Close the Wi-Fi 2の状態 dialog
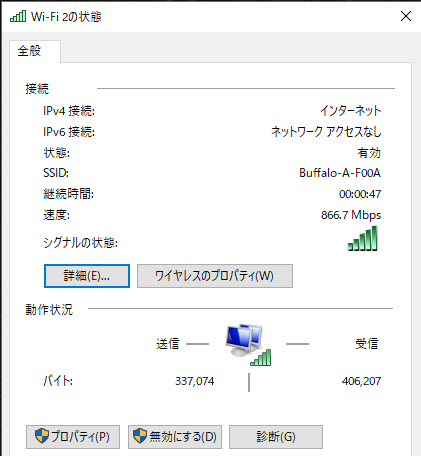The width and height of the screenshot is (421, 456). (x=406, y=16)
